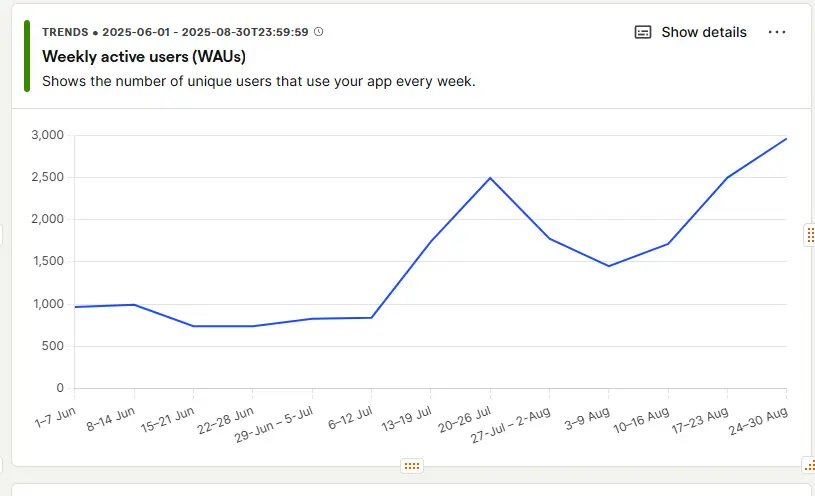Click the line point at 17–23 Aug

click(x=727, y=178)
